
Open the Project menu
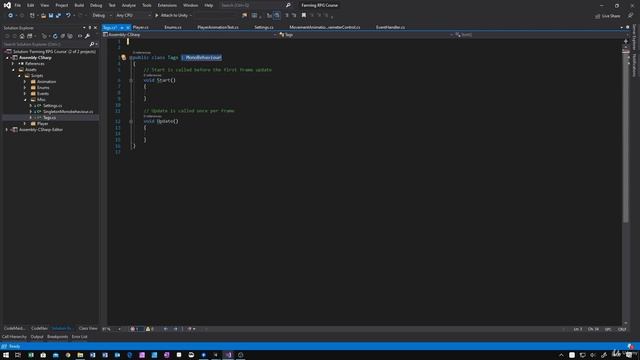[x=62, y=5]
